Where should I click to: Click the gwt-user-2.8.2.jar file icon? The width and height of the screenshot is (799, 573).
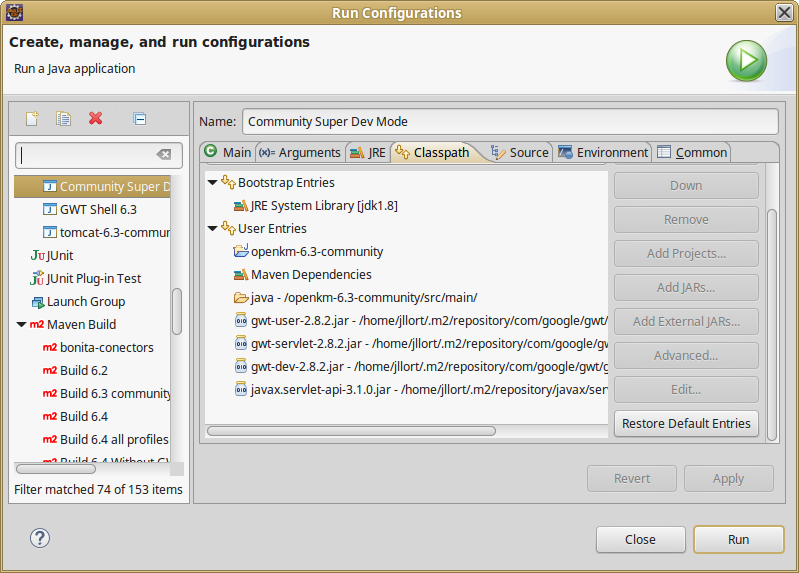pos(241,320)
